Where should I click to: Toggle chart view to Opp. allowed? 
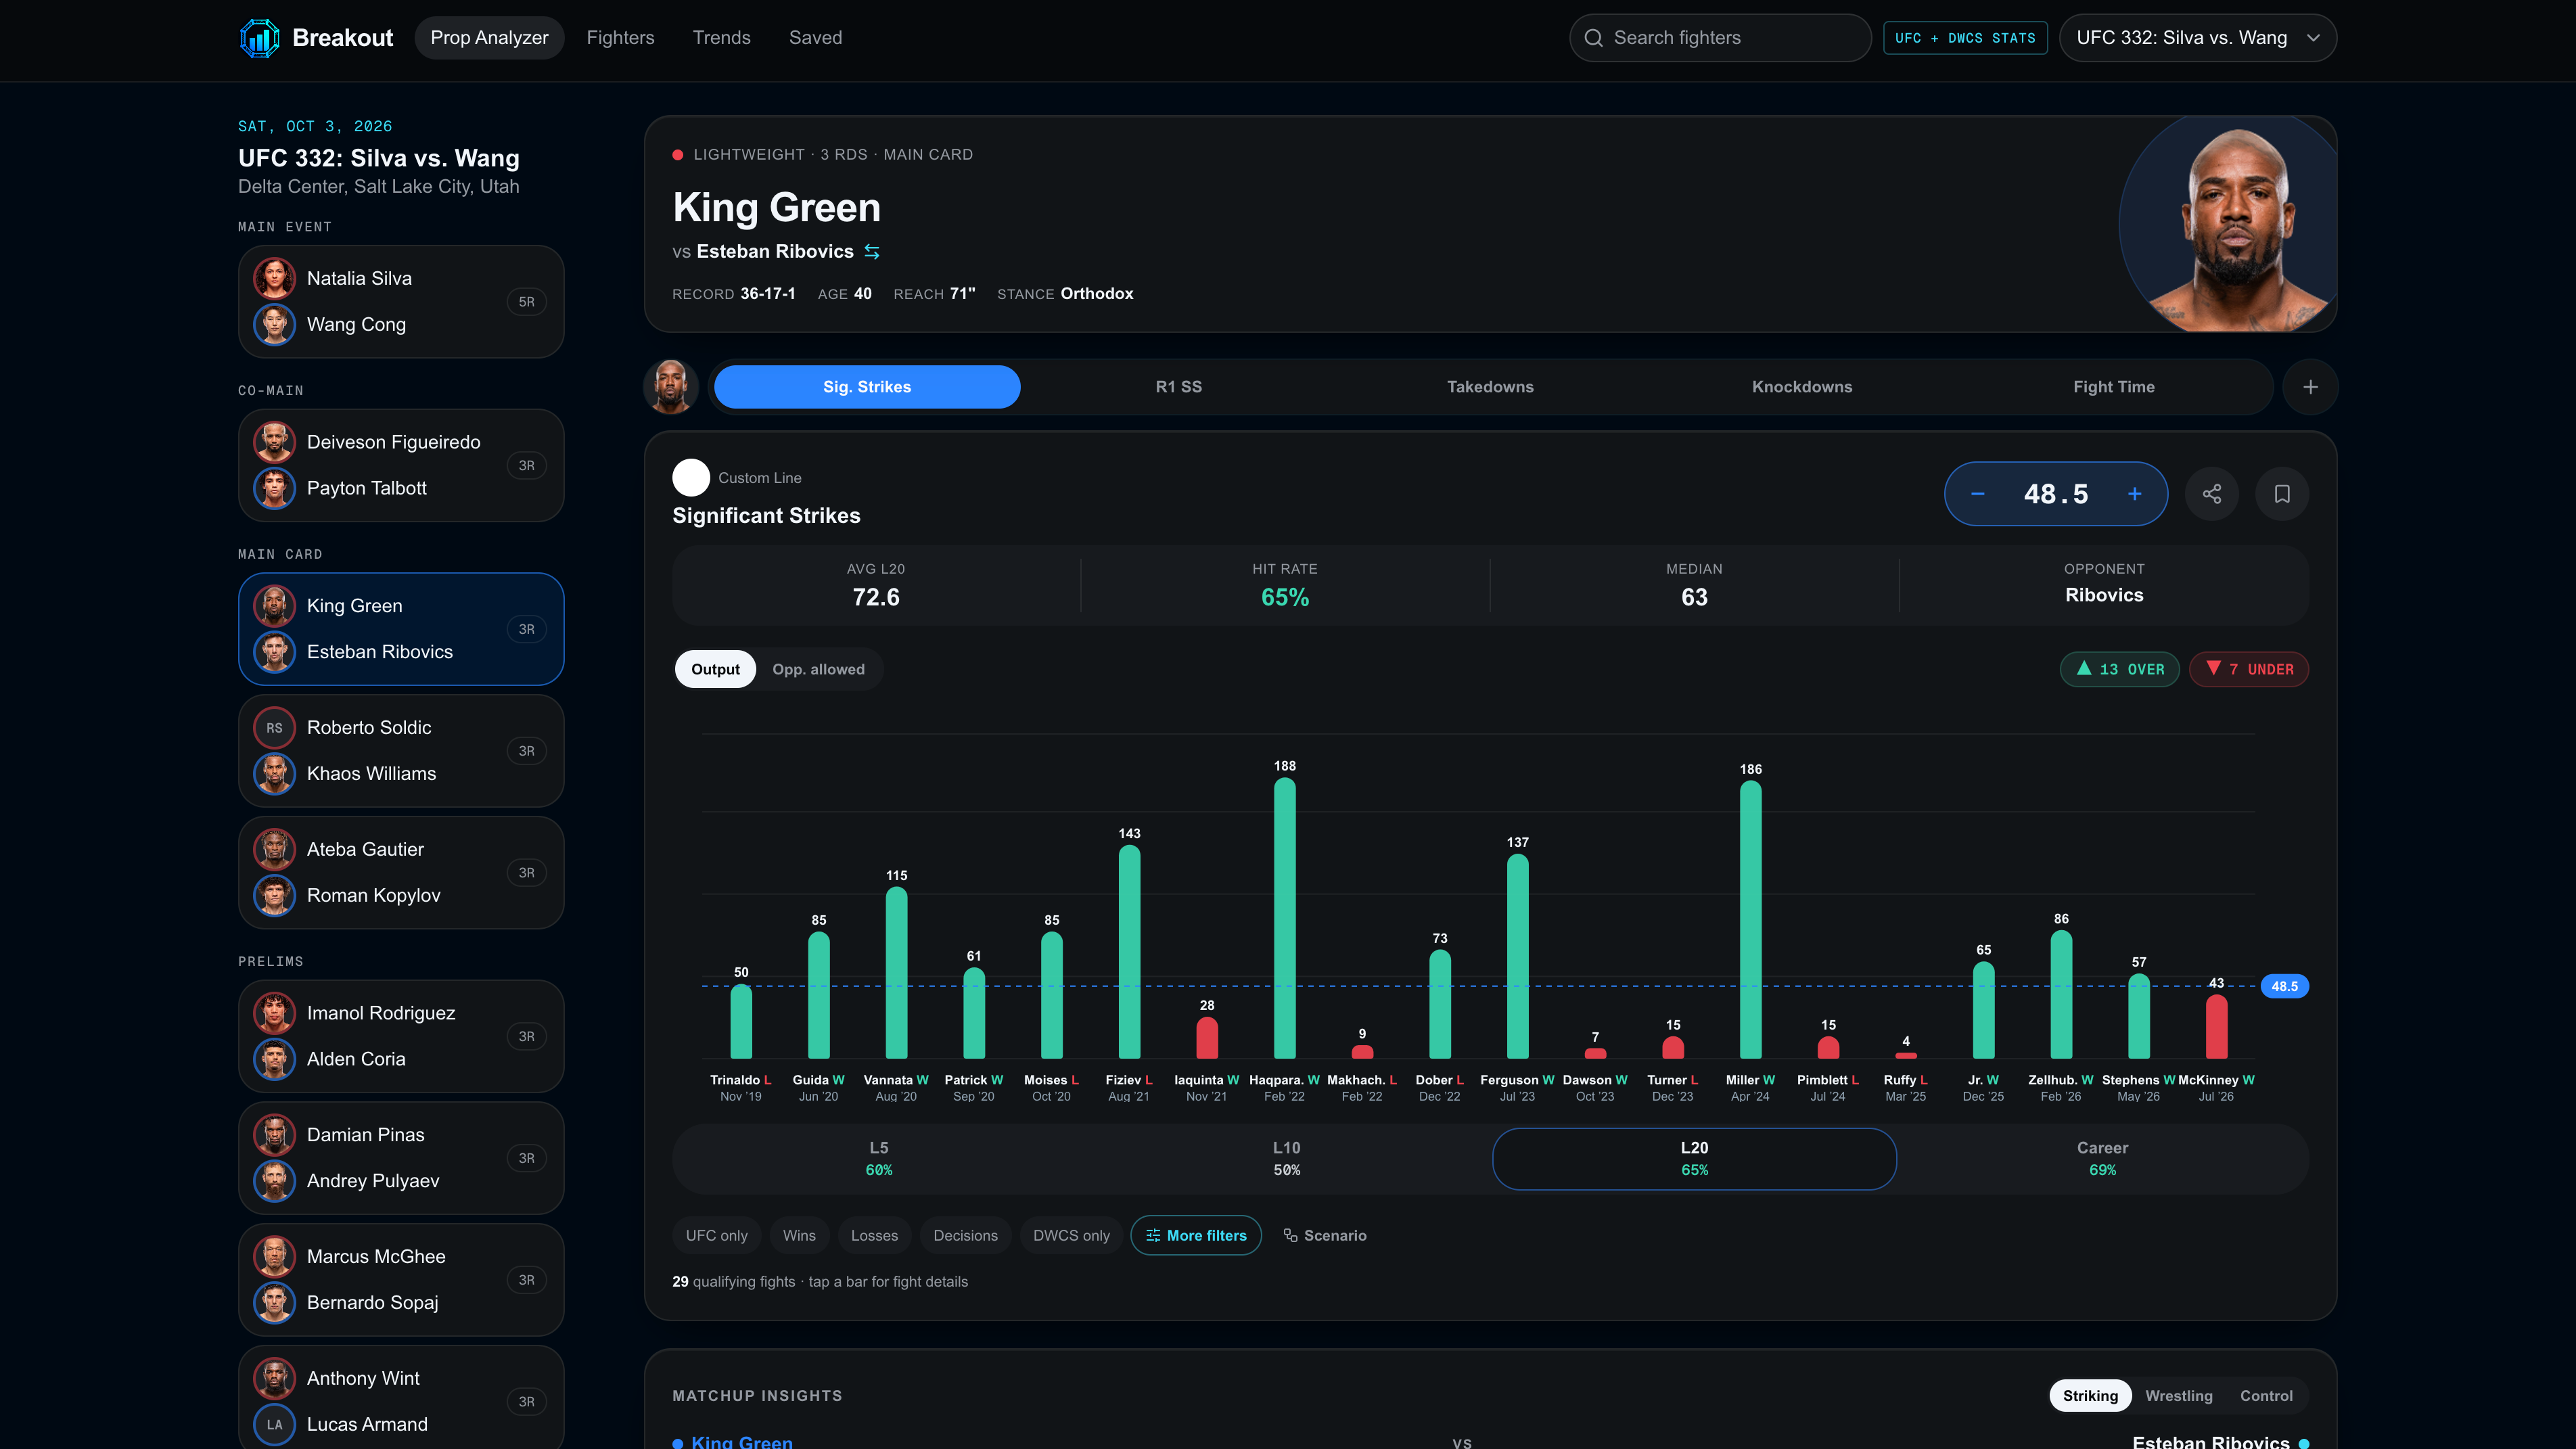pyautogui.click(x=818, y=669)
